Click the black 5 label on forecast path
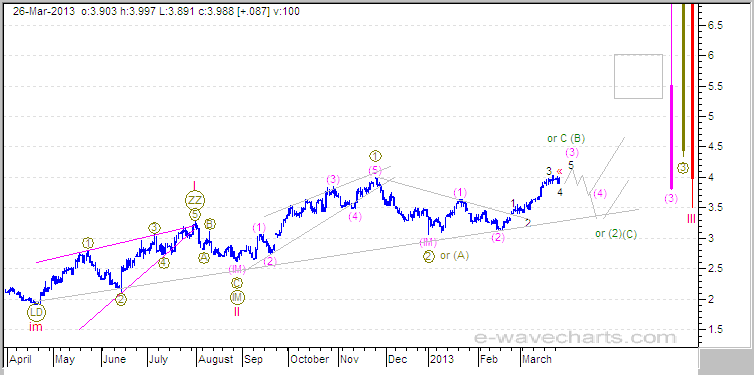 [x=571, y=165]
